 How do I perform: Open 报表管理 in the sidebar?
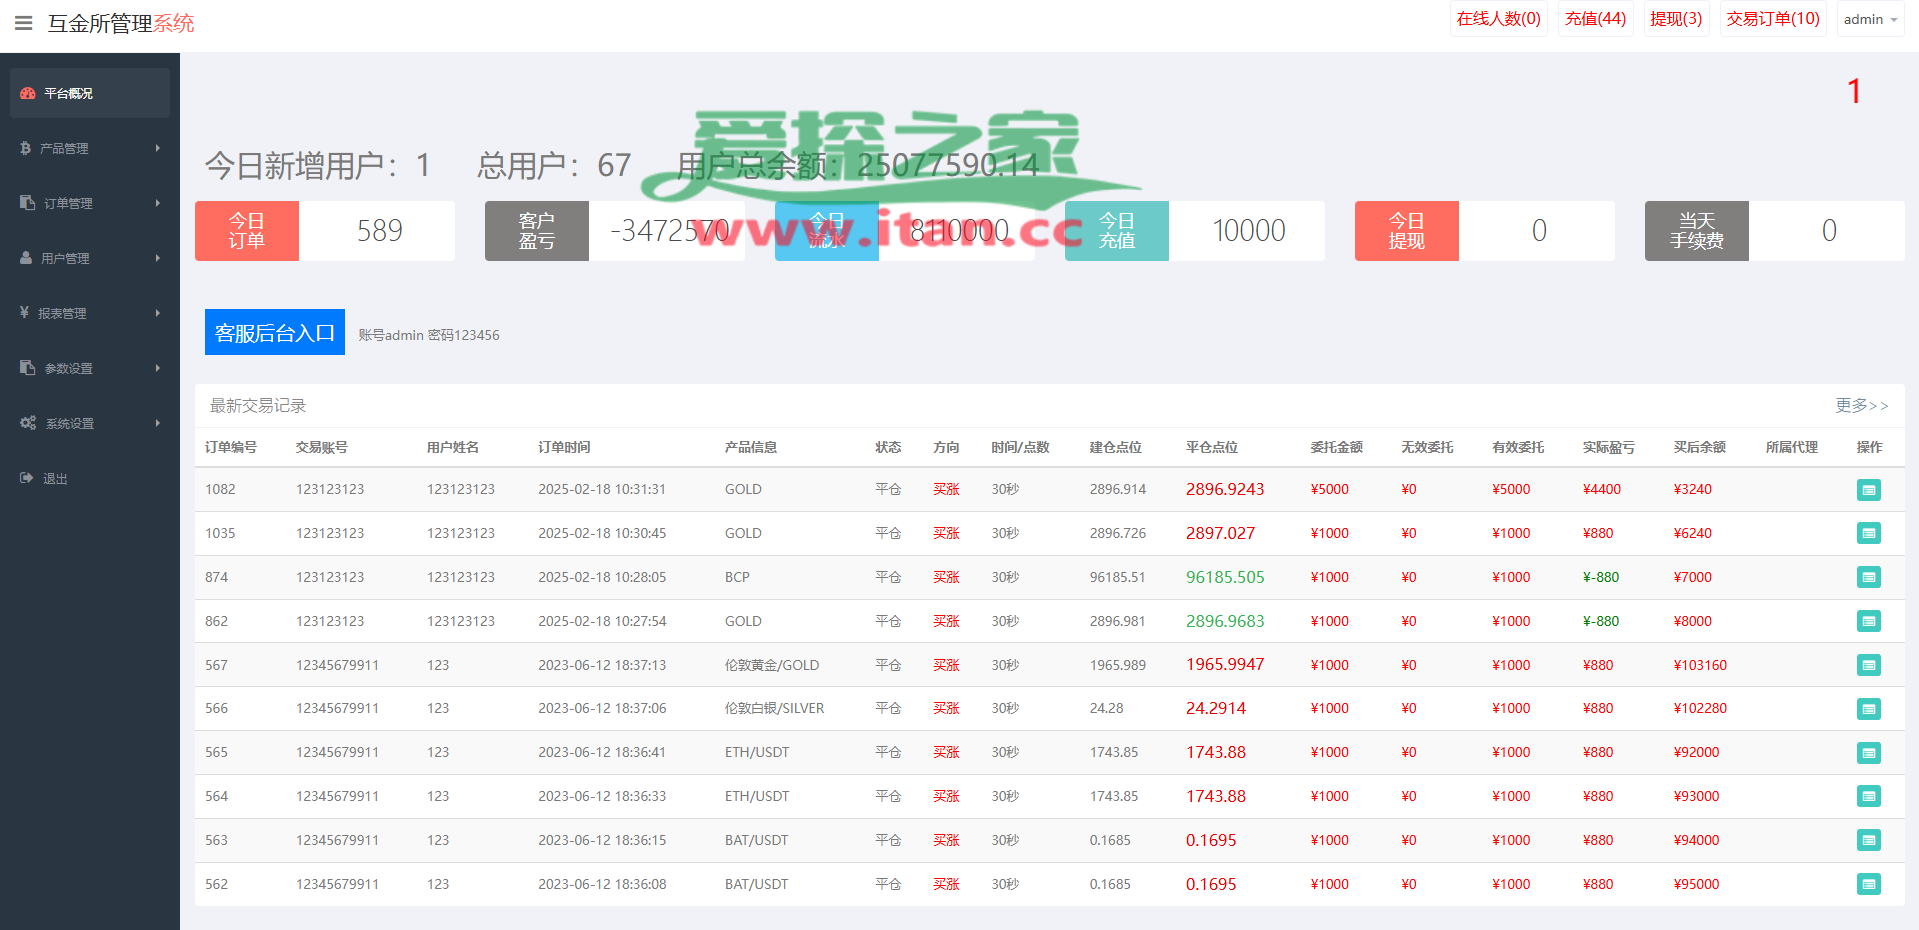tap(89, 313)
